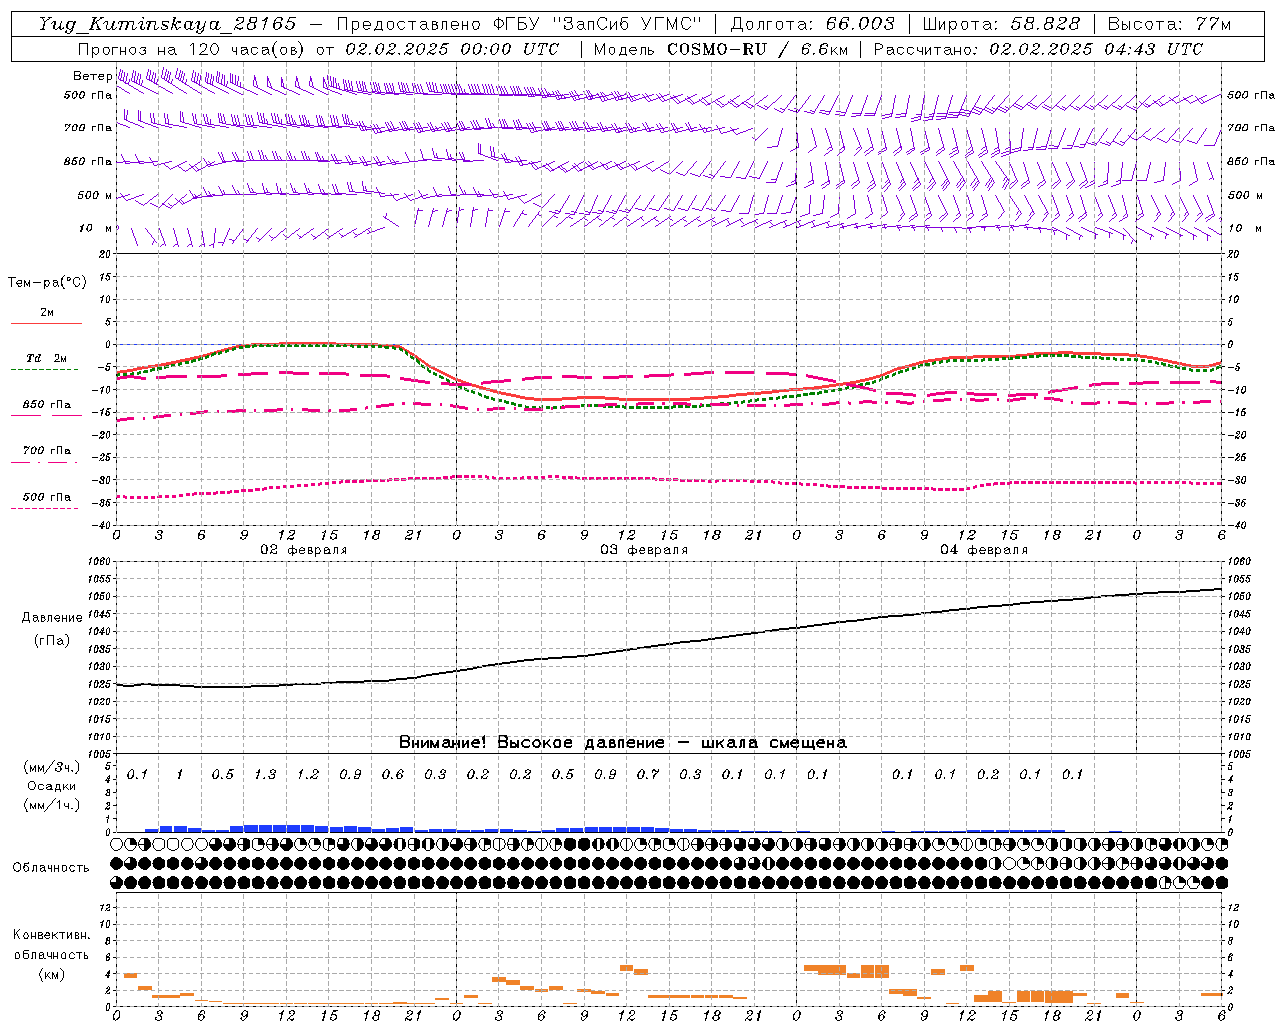Viewport: 1280px width, 1024px height.
Task: Click the 'Высота: 77м' elevation text
Action: [1169, 24]
